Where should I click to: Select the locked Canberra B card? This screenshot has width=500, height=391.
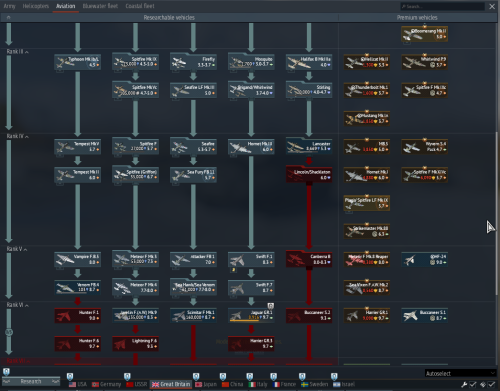(309, 259)
